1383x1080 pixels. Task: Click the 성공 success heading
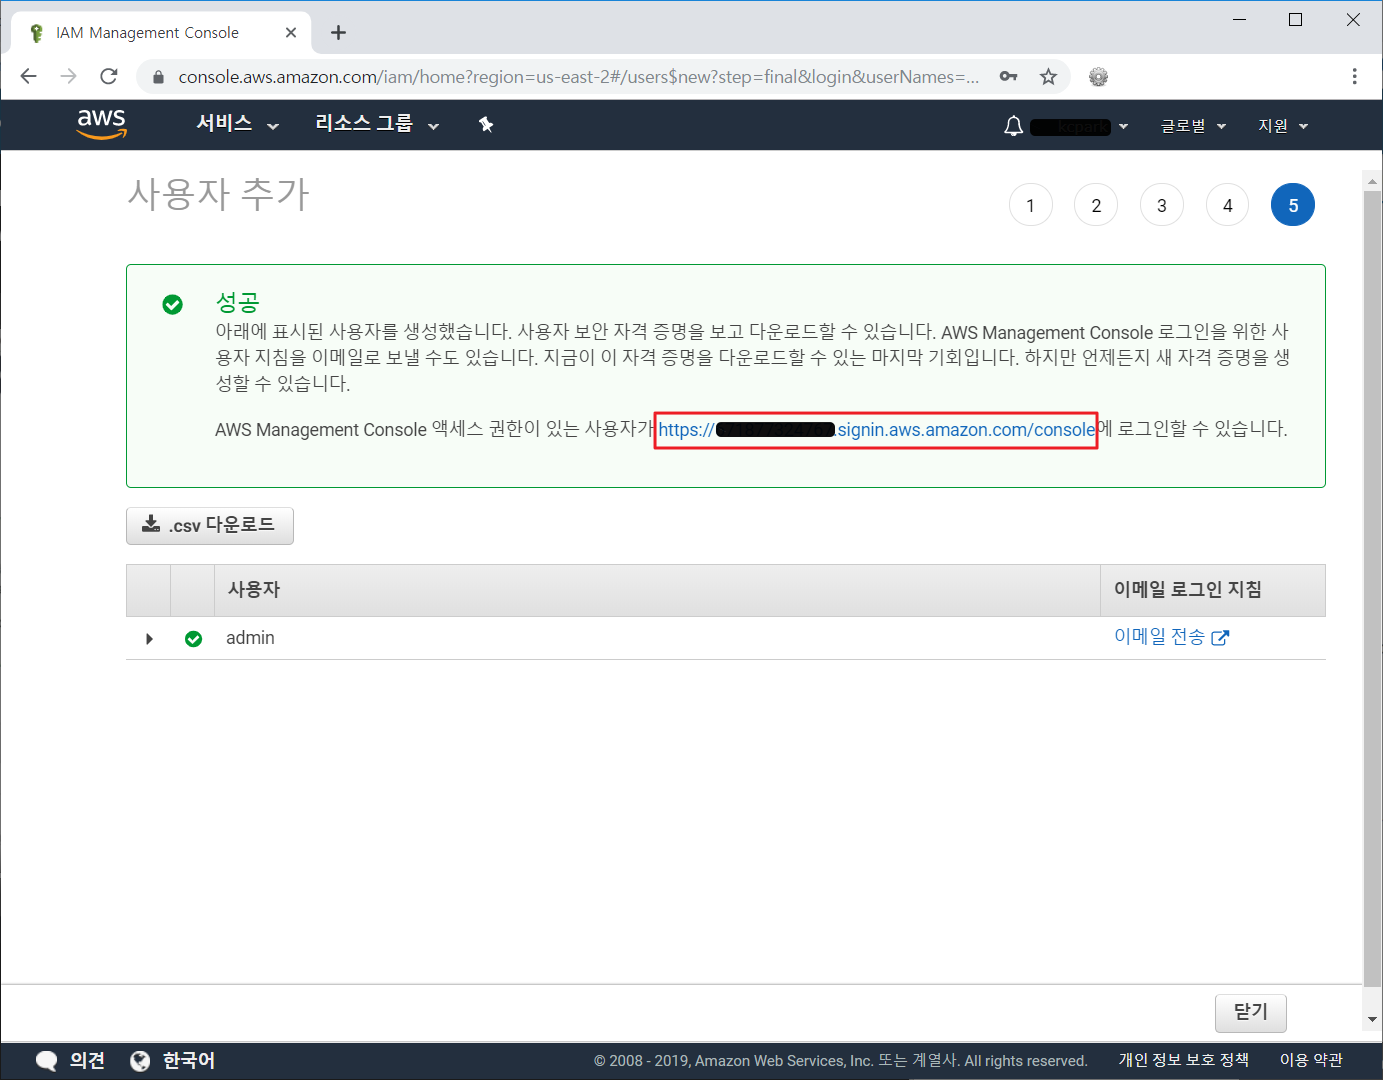click(x=238, y=303)
